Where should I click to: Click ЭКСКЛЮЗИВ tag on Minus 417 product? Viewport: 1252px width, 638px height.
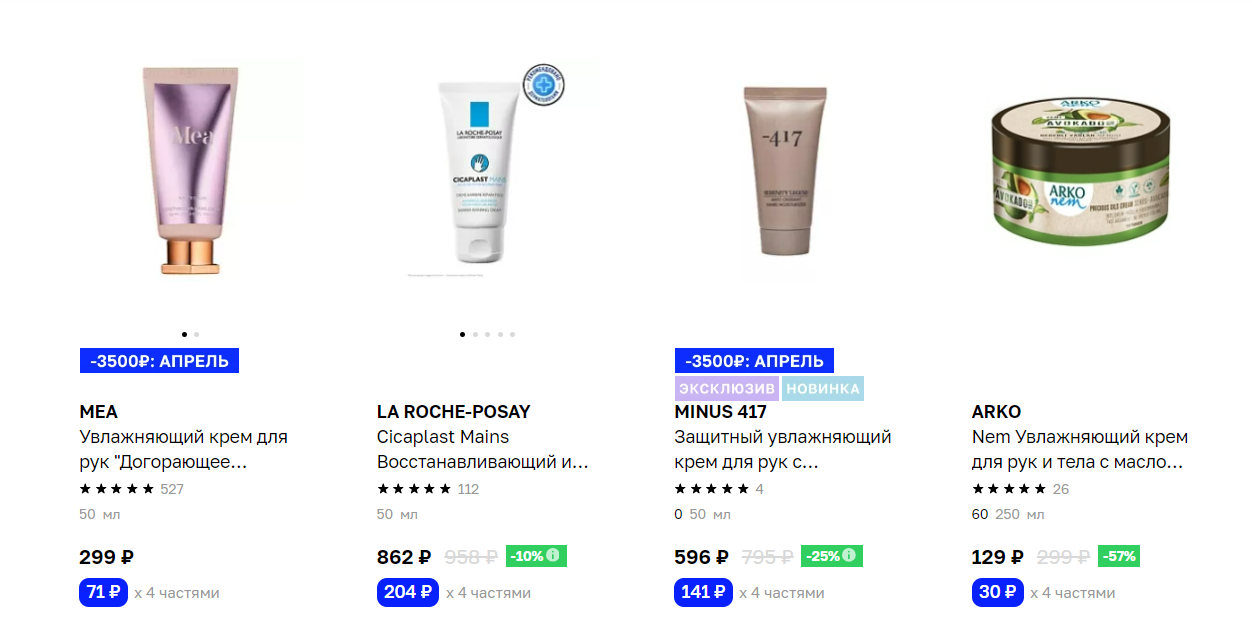727,388
